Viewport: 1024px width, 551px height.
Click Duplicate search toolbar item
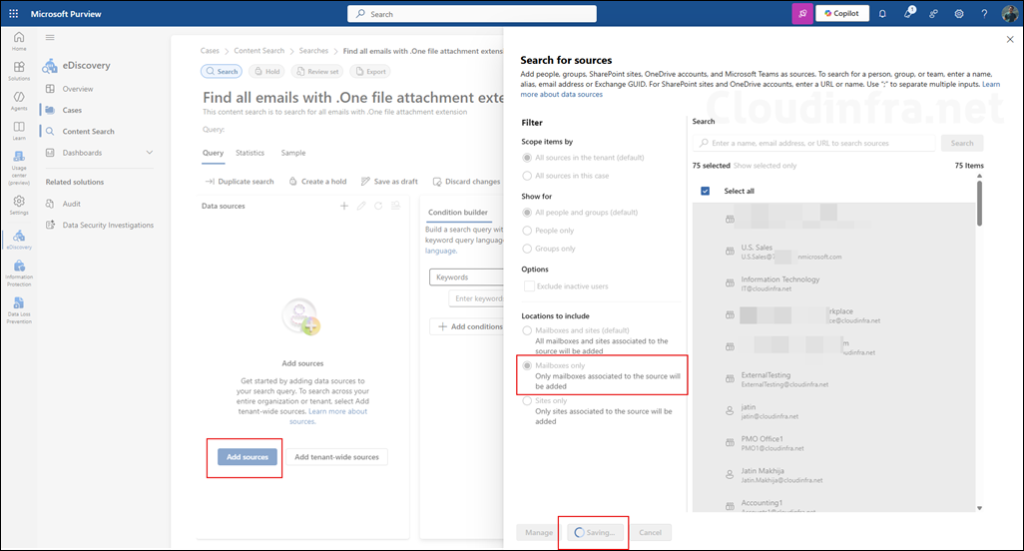click(240, 181)
